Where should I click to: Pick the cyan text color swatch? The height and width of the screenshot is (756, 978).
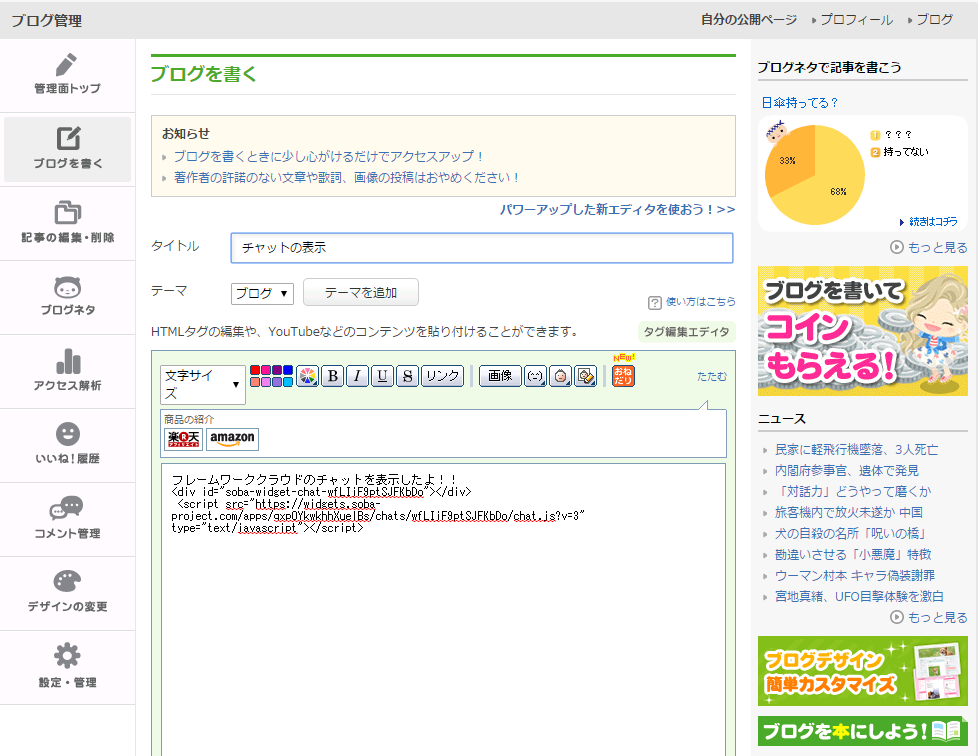point(288,381)
